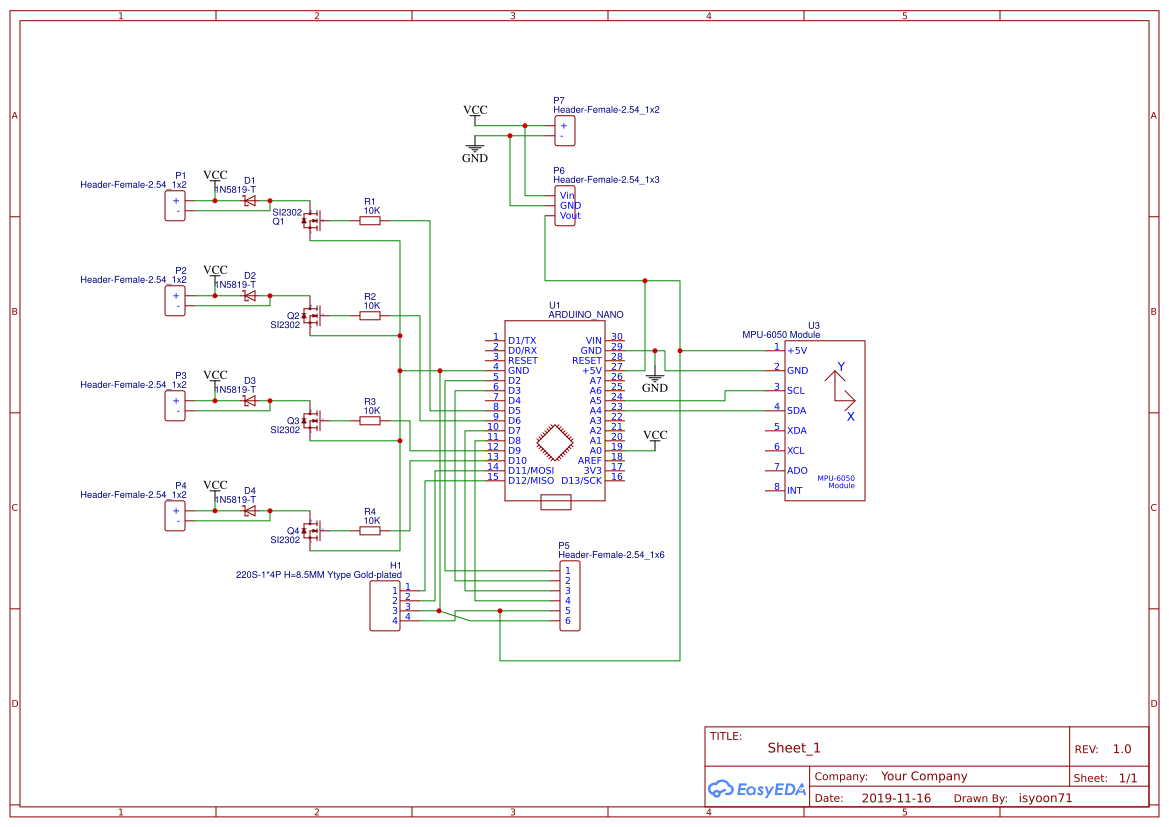This screenshot has width=1169, height=827.
Task: Click the Q4 SI2302 MOSFET symbol
Action: (312, 531)
